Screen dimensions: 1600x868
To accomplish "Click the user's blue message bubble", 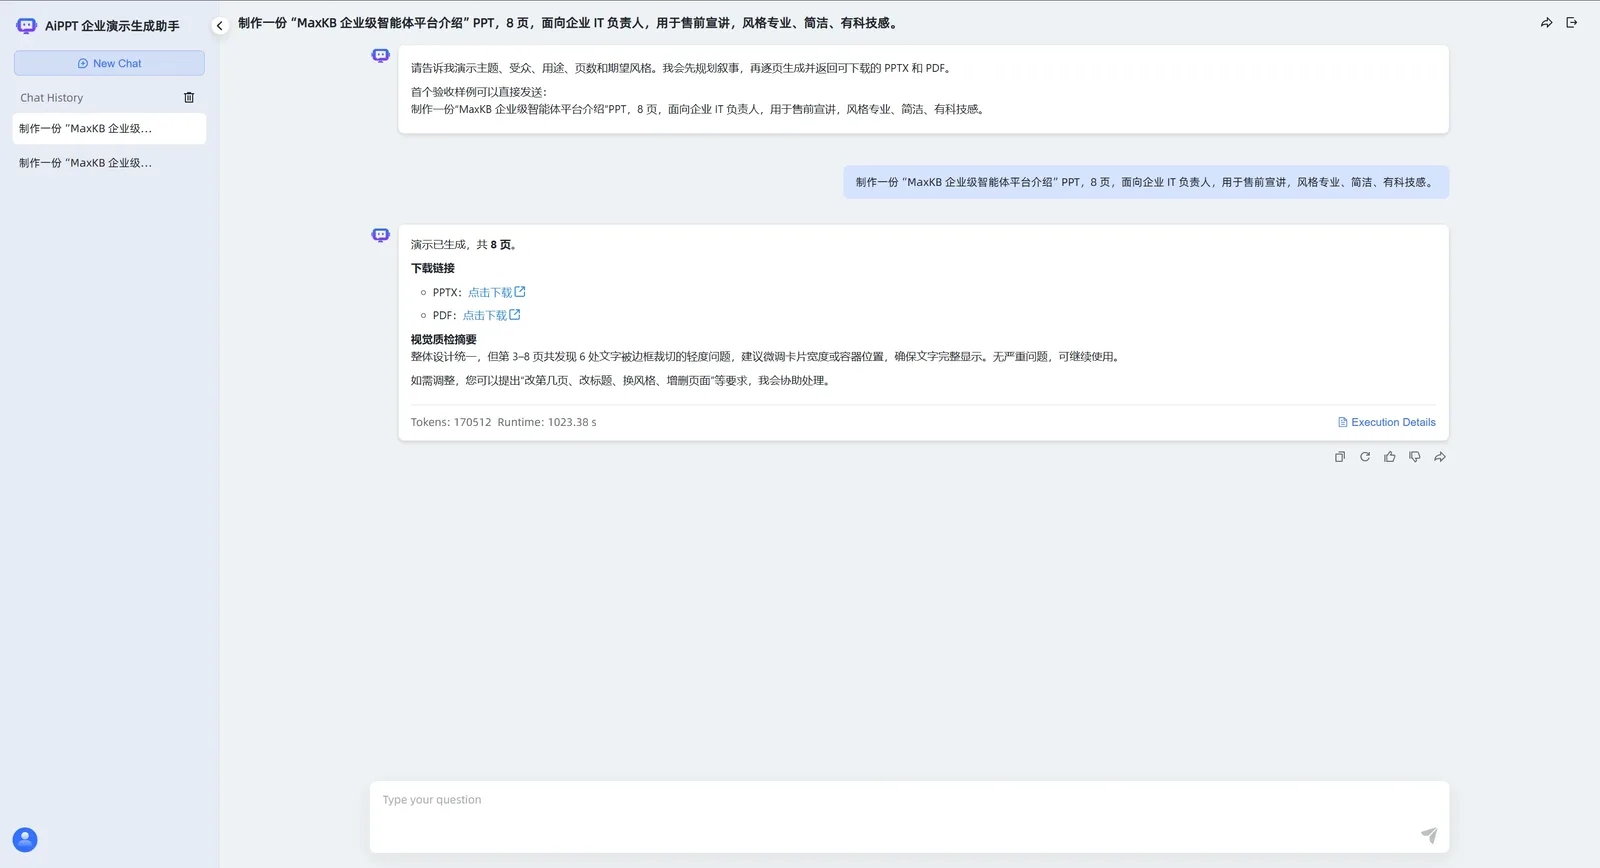I will pyautogui.click(x=1146, y=182).
